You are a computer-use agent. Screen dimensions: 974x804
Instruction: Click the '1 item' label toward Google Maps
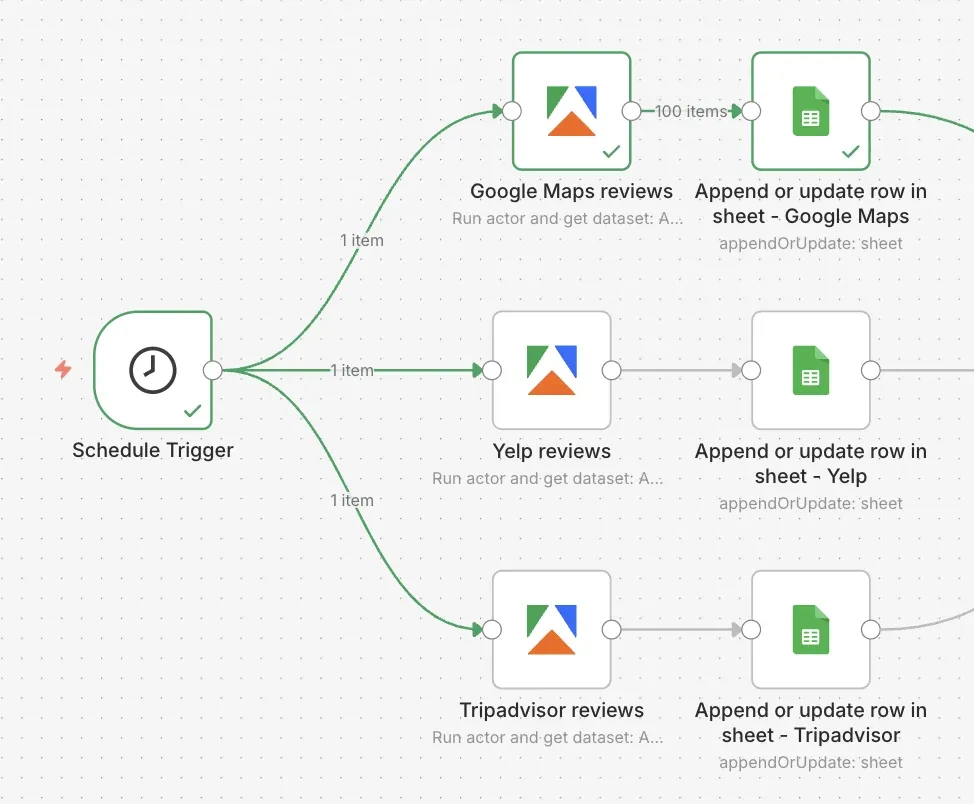pos(362,240)
